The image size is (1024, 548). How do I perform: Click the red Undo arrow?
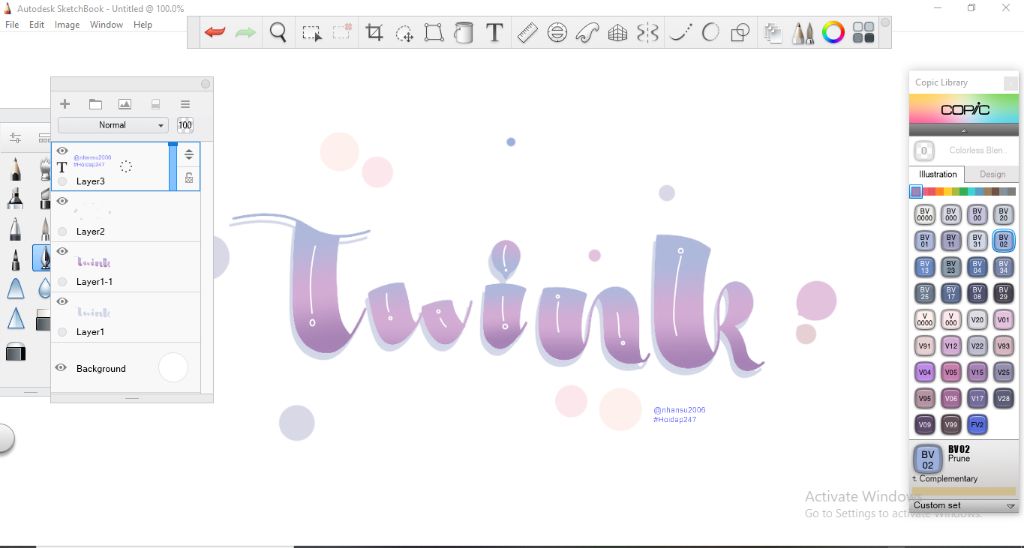tap(215, 32)
